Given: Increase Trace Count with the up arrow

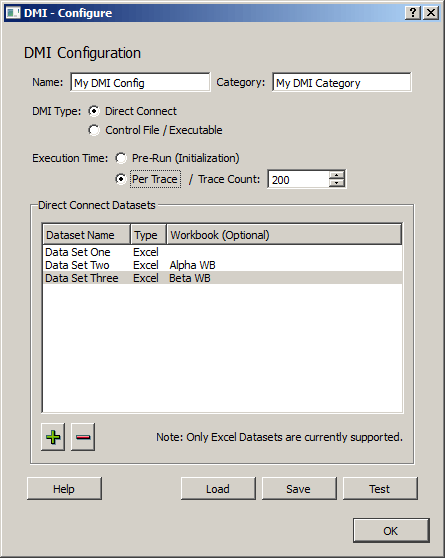Looking at the screenshot, I should coord(336,175).
